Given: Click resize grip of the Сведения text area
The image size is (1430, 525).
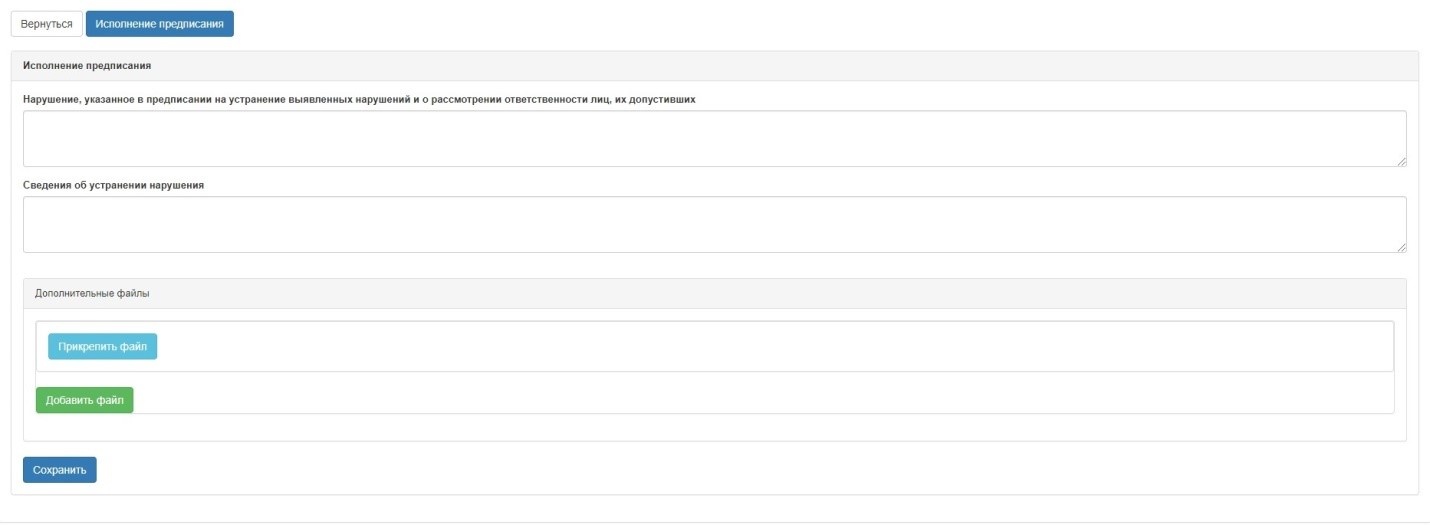Looking at the screenshot, I should pos(1401,247).
